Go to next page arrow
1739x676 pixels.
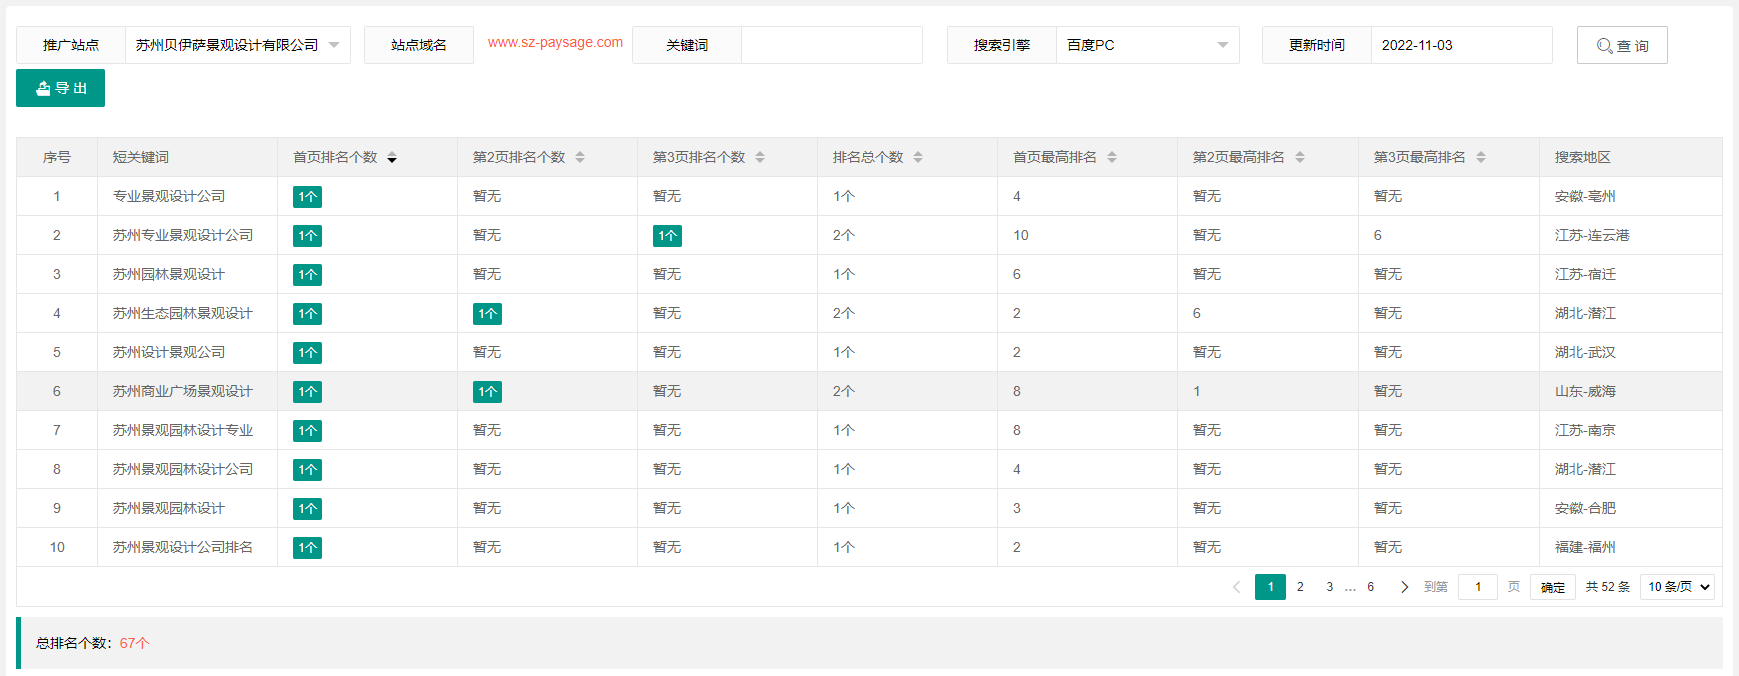coord(1404,587)
